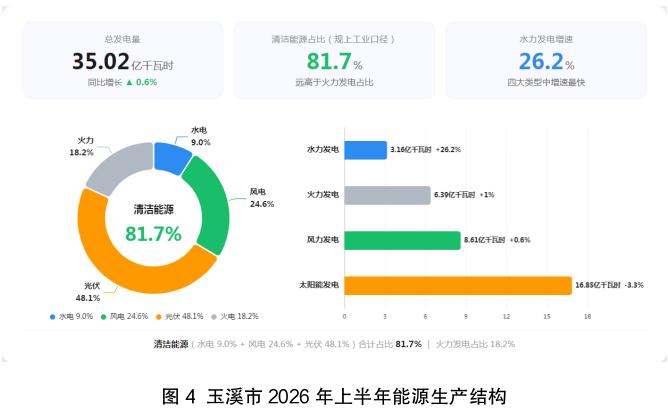
Task: Click the 16.85亿千瓦时 -3.3% bar value
Action: click(x=609, y=285)
